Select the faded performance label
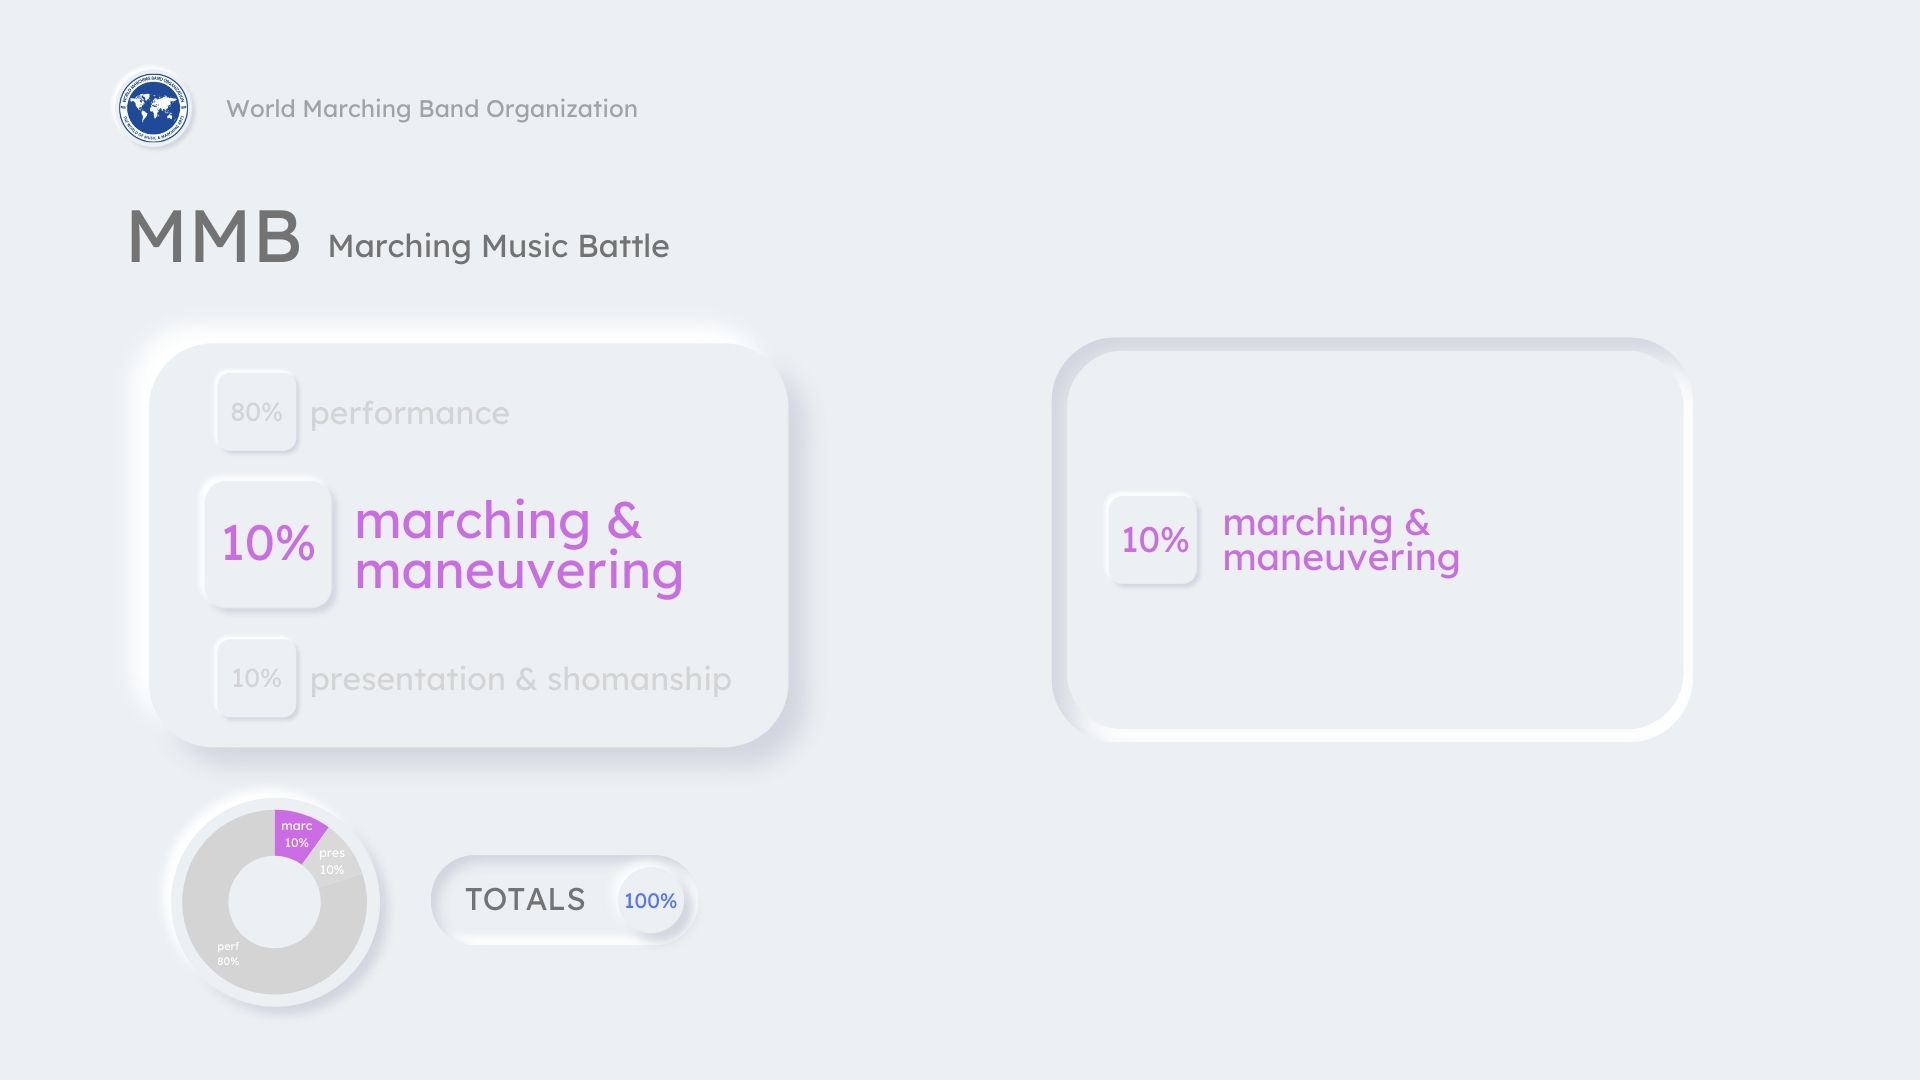The image size is (1920, 1080). [x=409, y=413]
